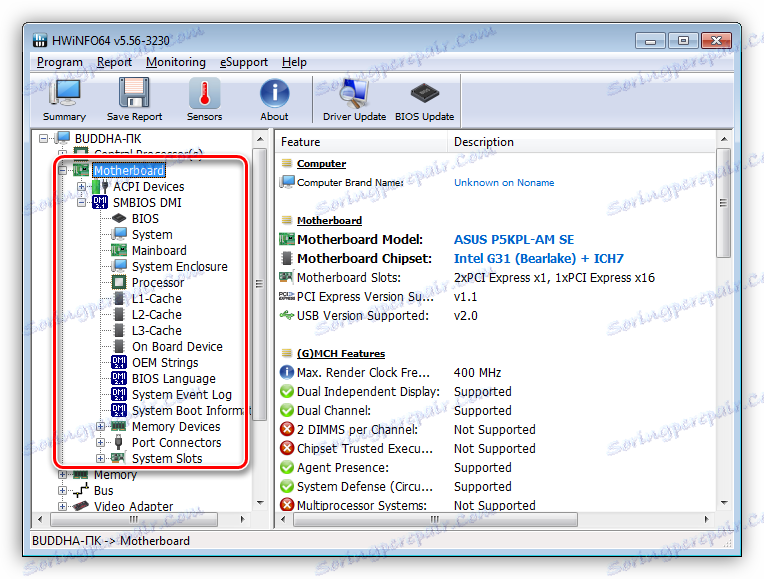Click the System Slots card icon
764x579 pixels.
118,458
